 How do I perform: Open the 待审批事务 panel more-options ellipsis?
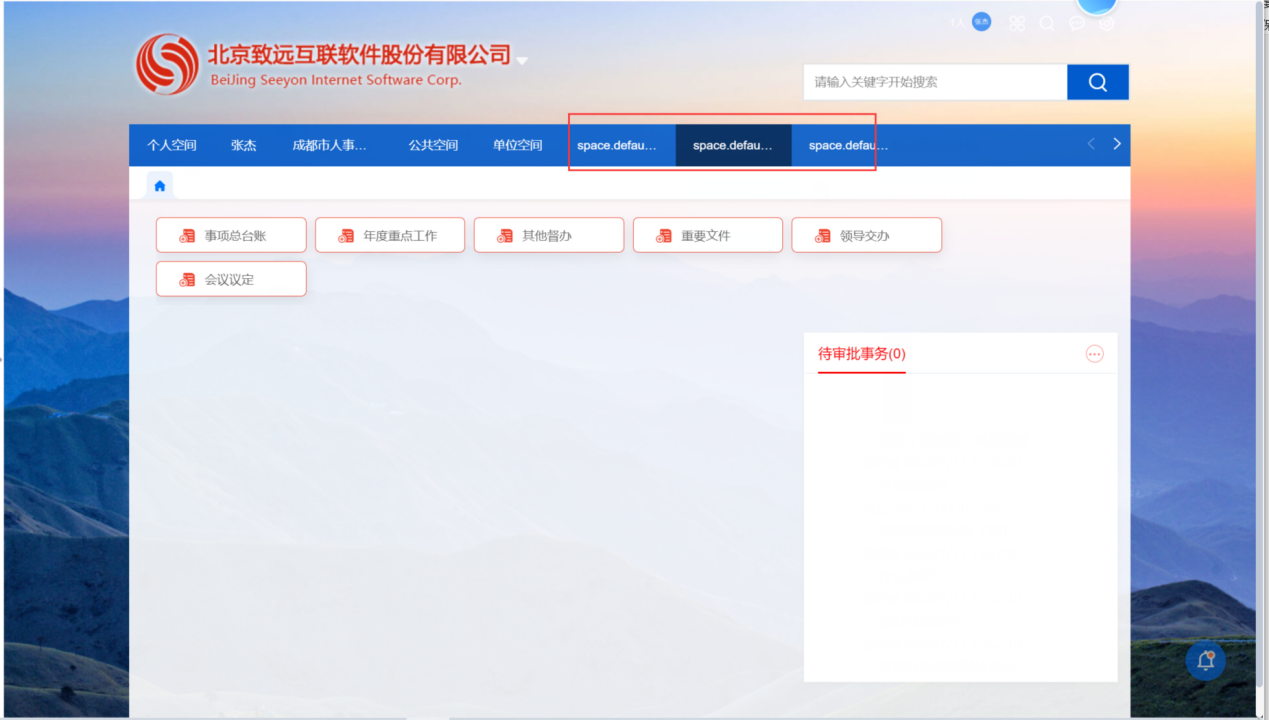click(1094, 354)
